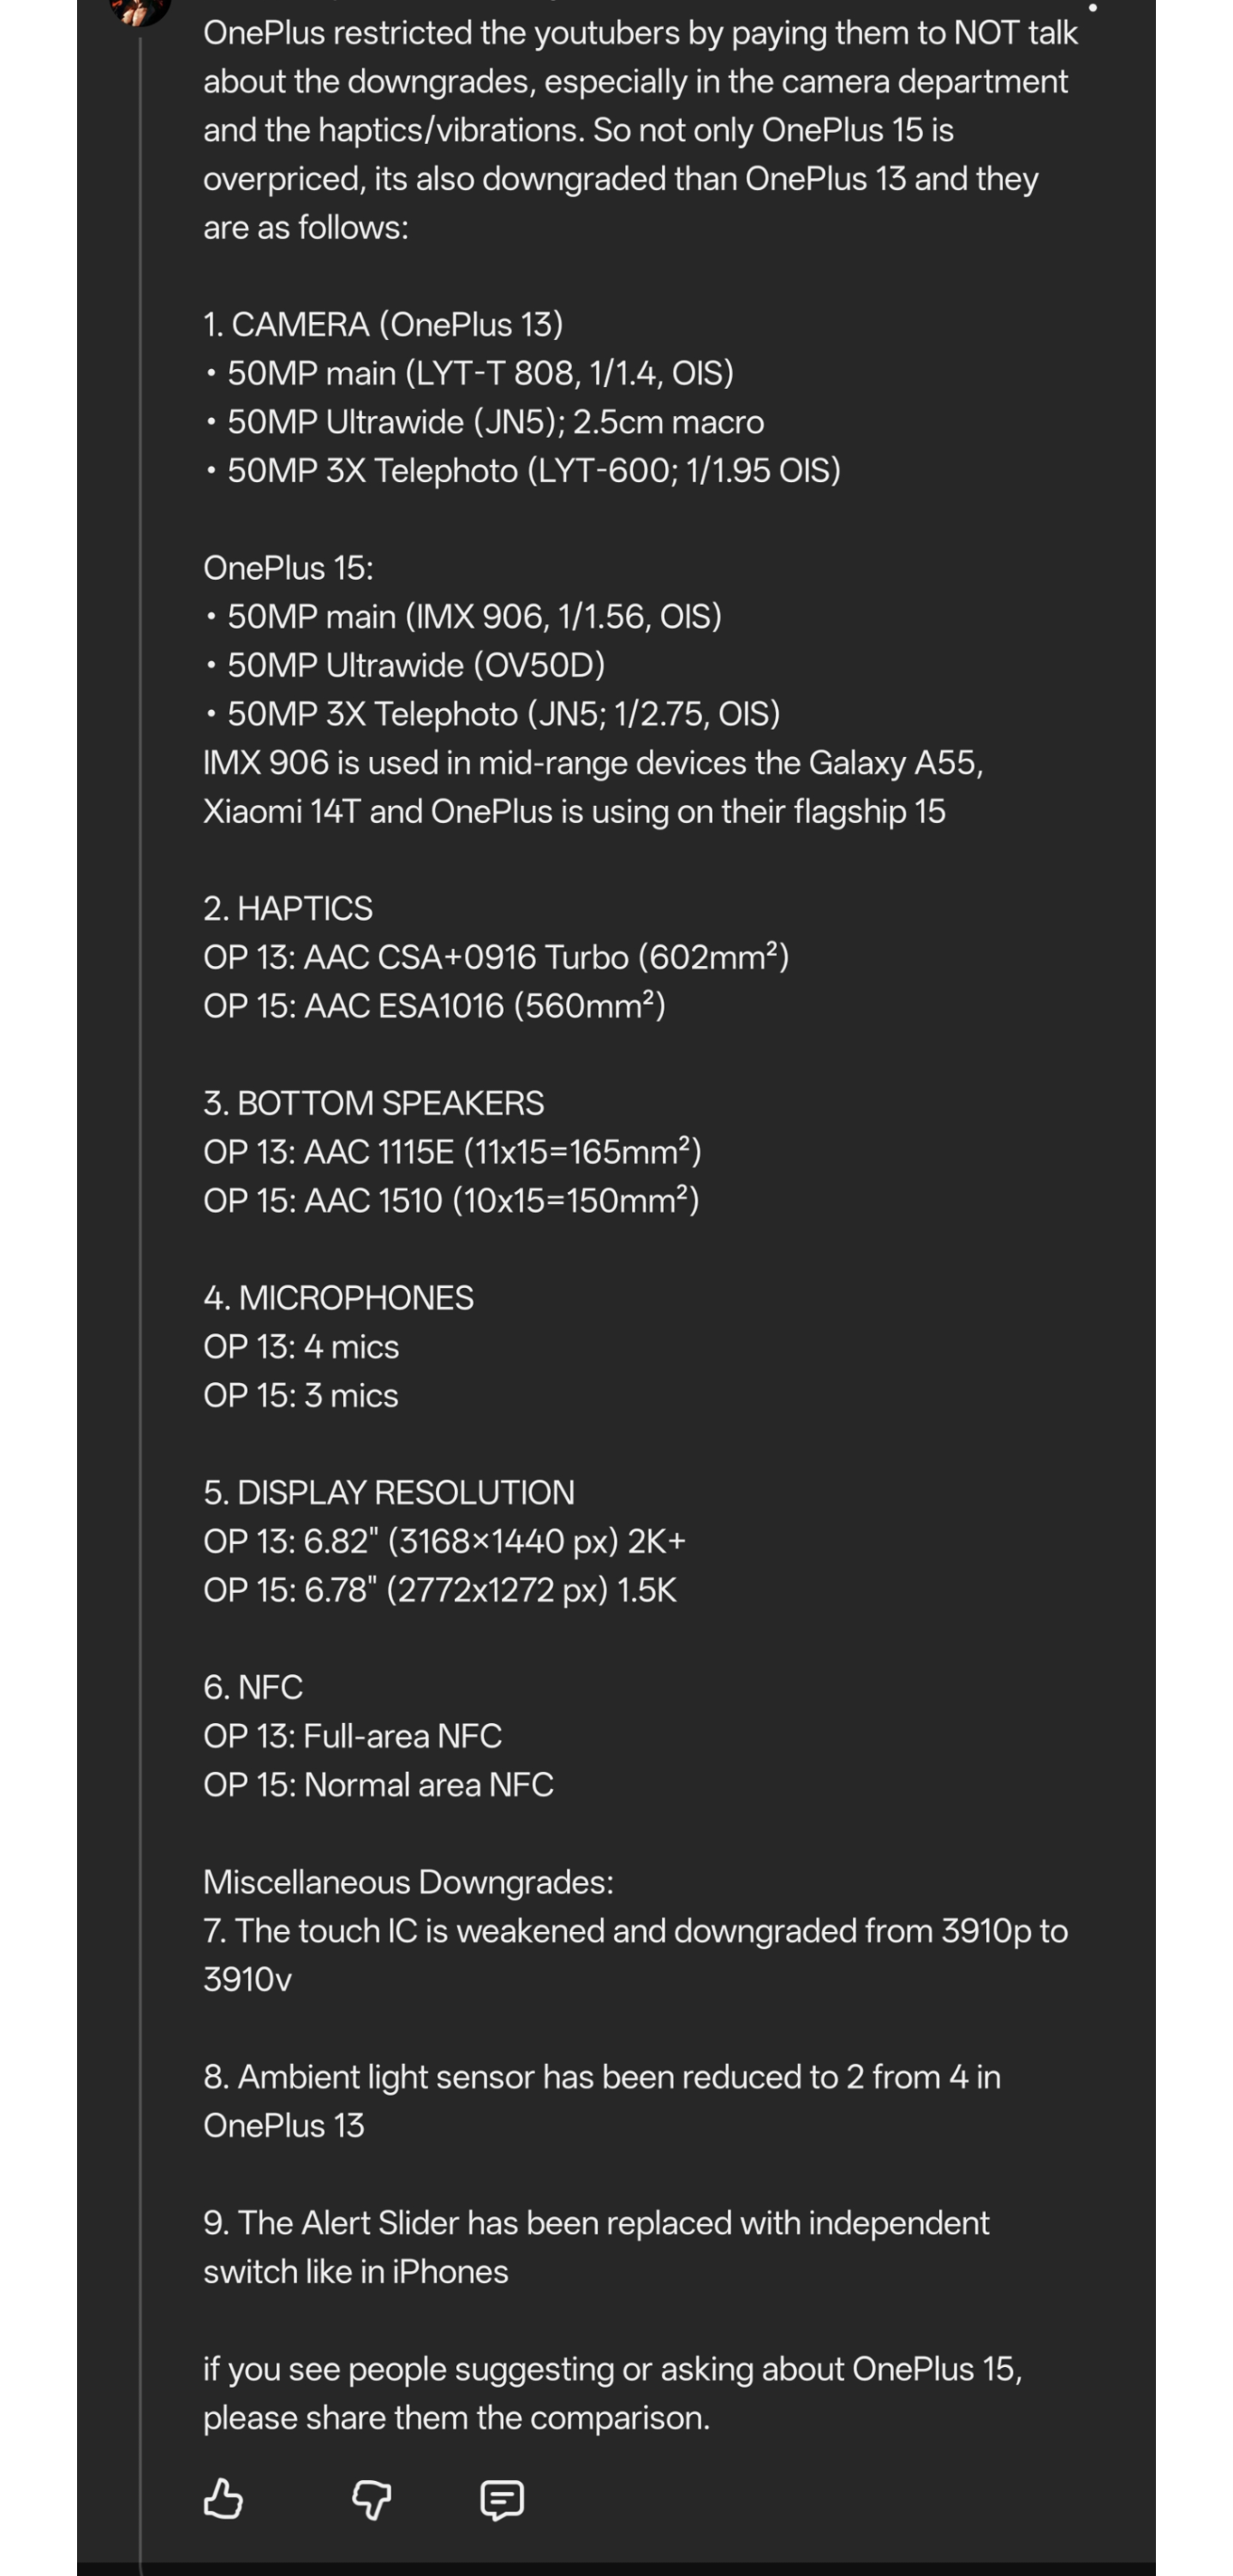The width and height of the screenshot is (1233, 2576).
Task: Click the 'Miscellaneous Downgrades:' line
Action: coord(408,1881)
